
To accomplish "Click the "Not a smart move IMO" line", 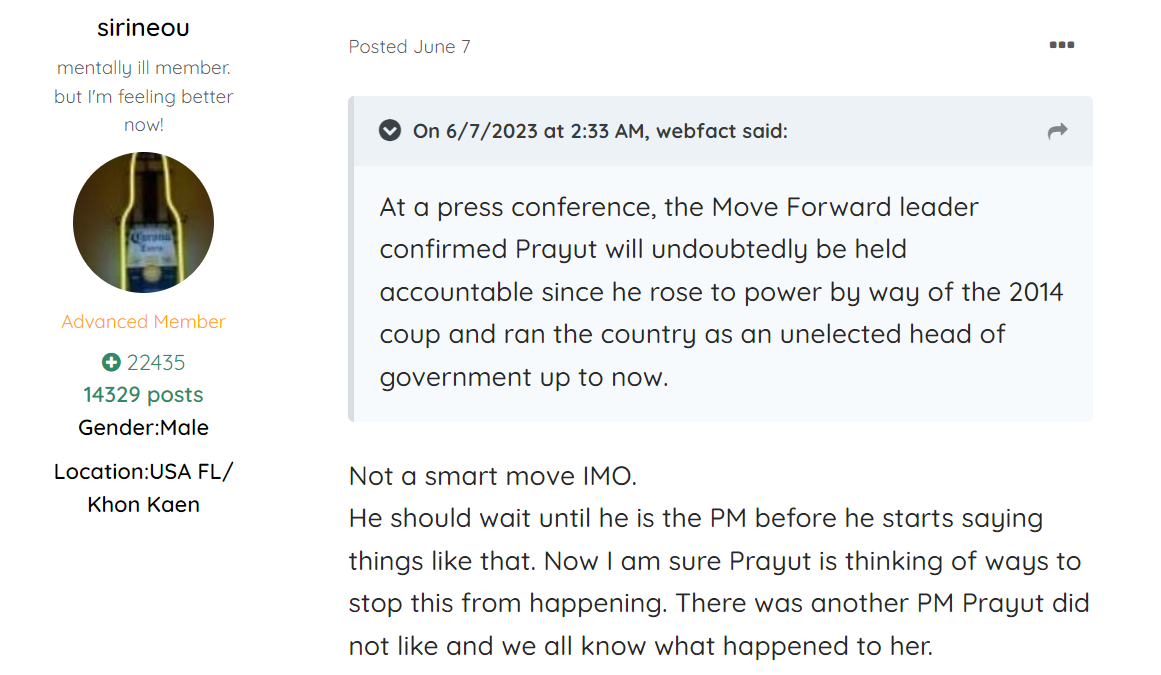I will 492,476.
